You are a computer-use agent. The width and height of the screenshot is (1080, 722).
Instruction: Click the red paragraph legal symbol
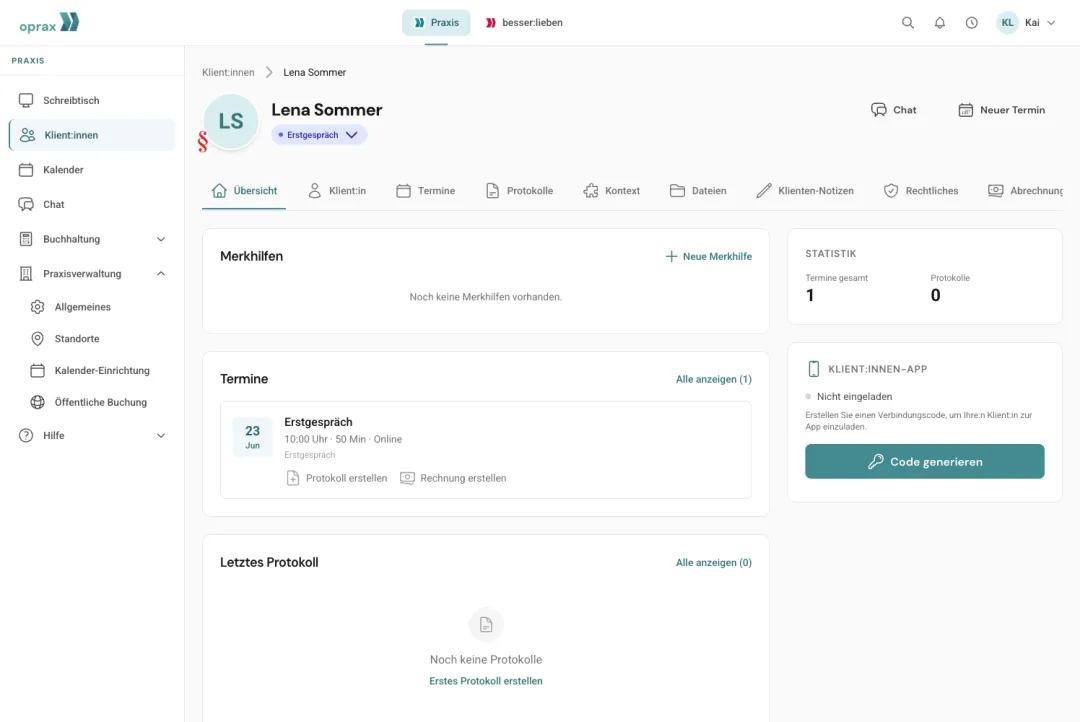coord(202,141)
